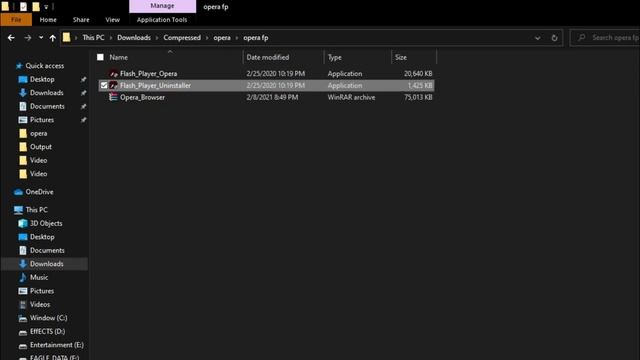Viewport: 640px width, 360px height.
Task: Click the folder icon in address bar
Action: point(67,38)
